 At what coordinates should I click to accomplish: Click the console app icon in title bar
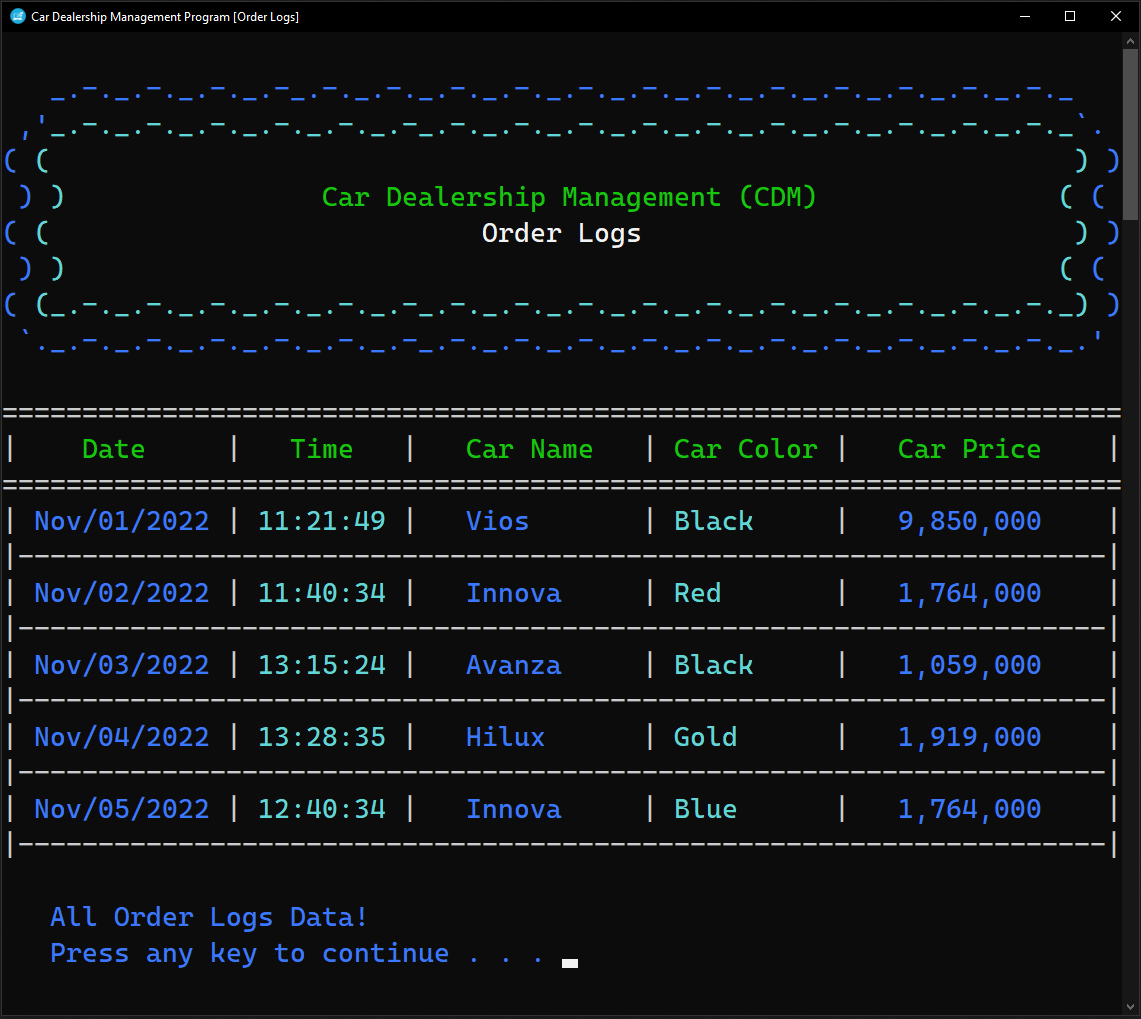(x=17, y=16)
